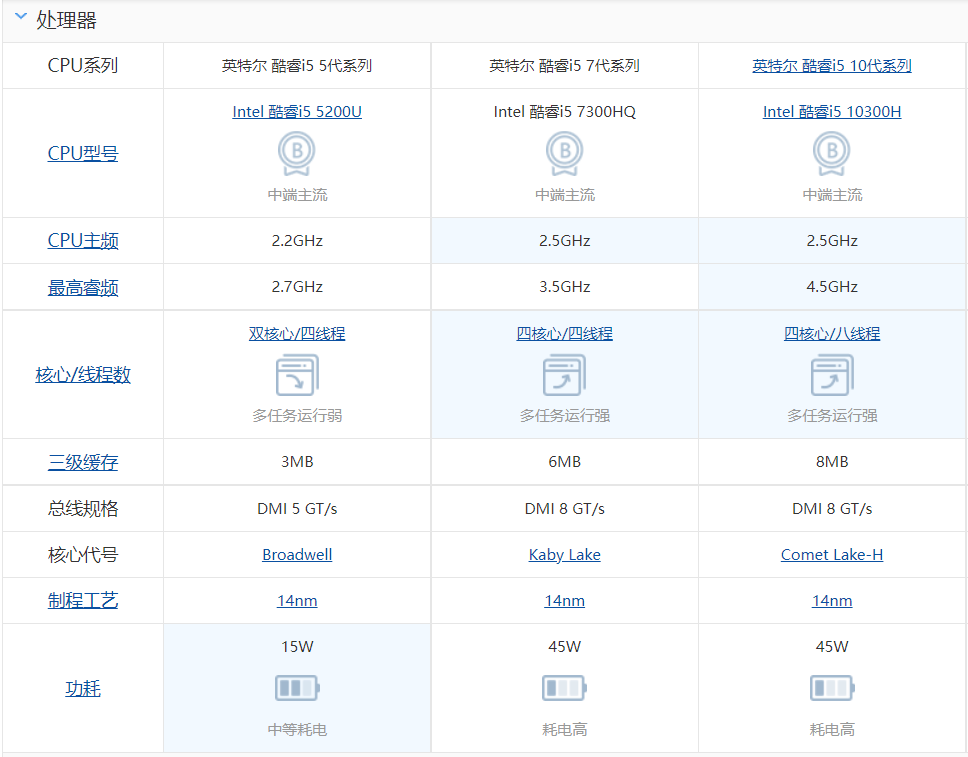Screen dimensions: 968x757
Task: Click 英特尔 酷睿i5 7代系列 text
Action: tap(564, 65)
